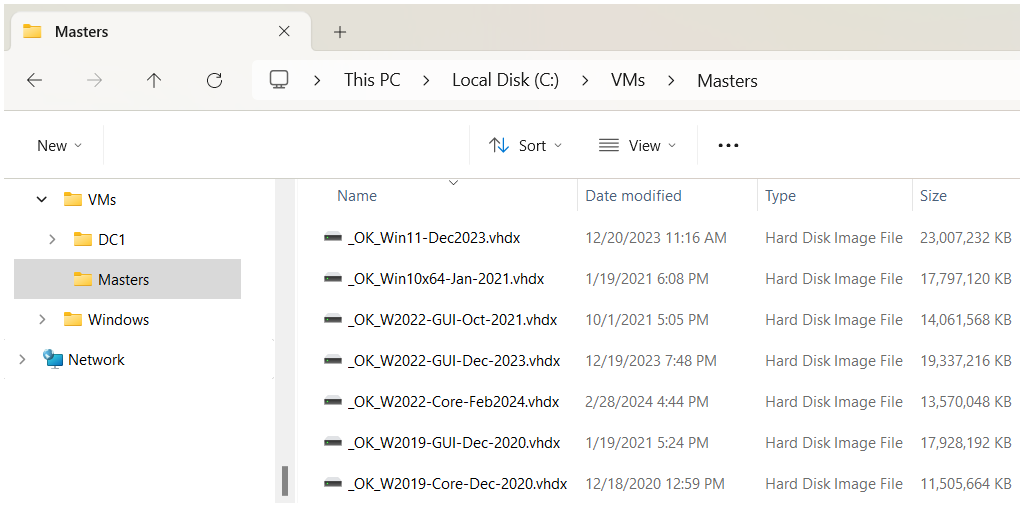Image resolution: width=1024 pixels, height=507 pixels.
Task: Select the Masters folder in navigation tree
Action: 123,279
